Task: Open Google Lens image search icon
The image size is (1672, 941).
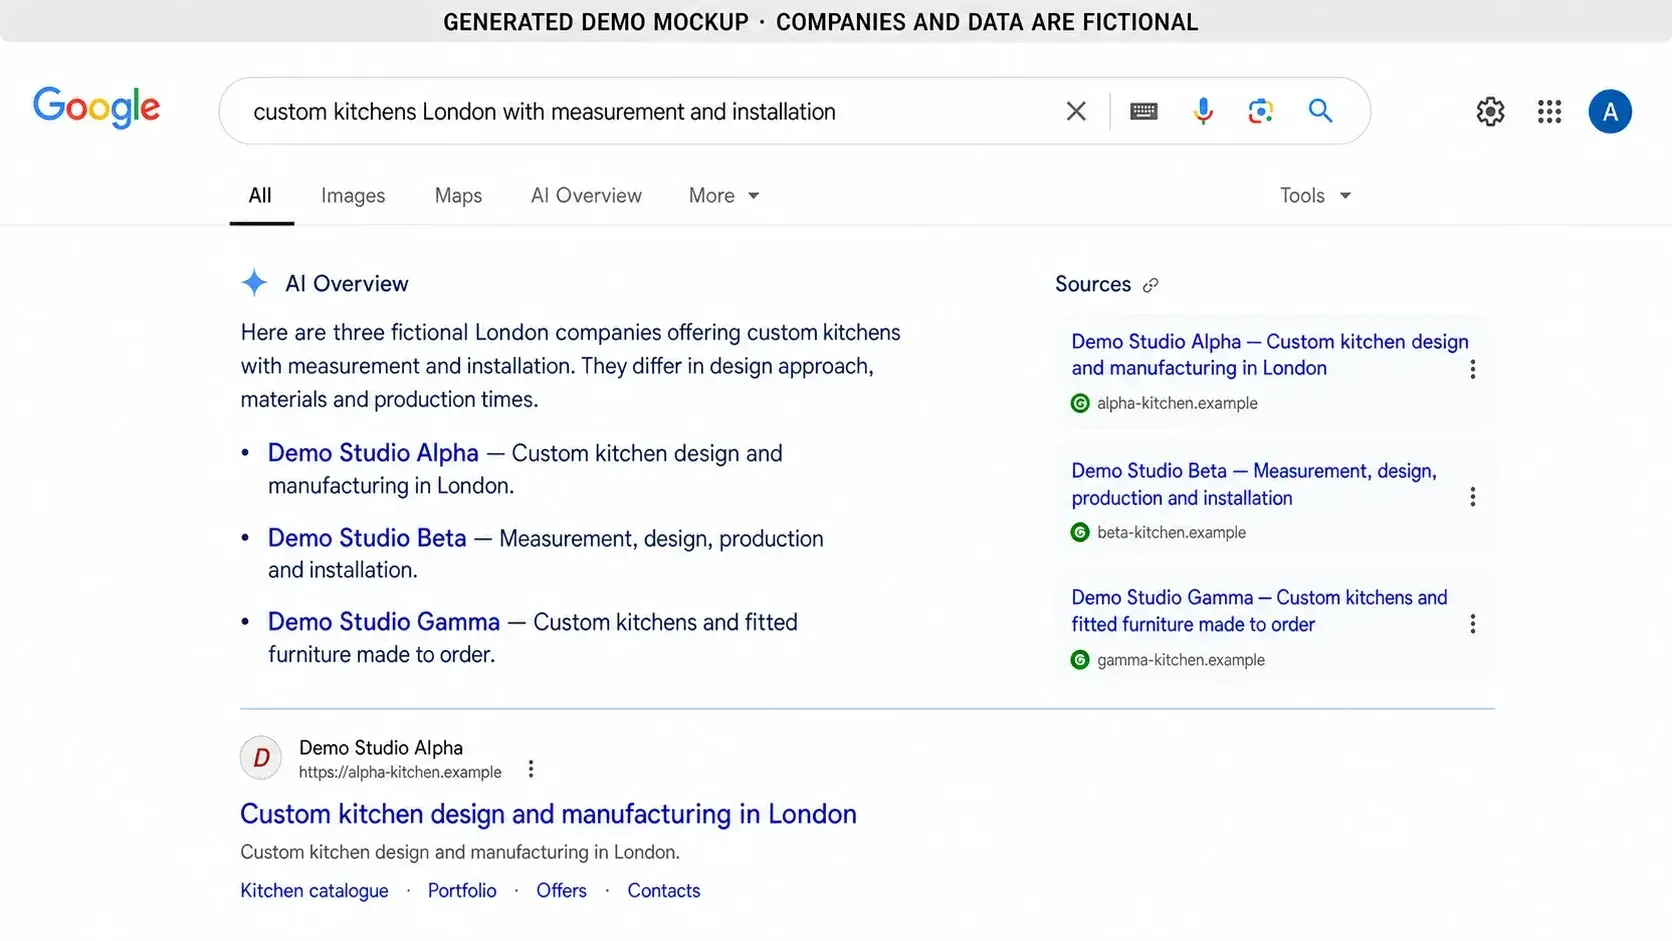Action: click(x=1261, y=111)
